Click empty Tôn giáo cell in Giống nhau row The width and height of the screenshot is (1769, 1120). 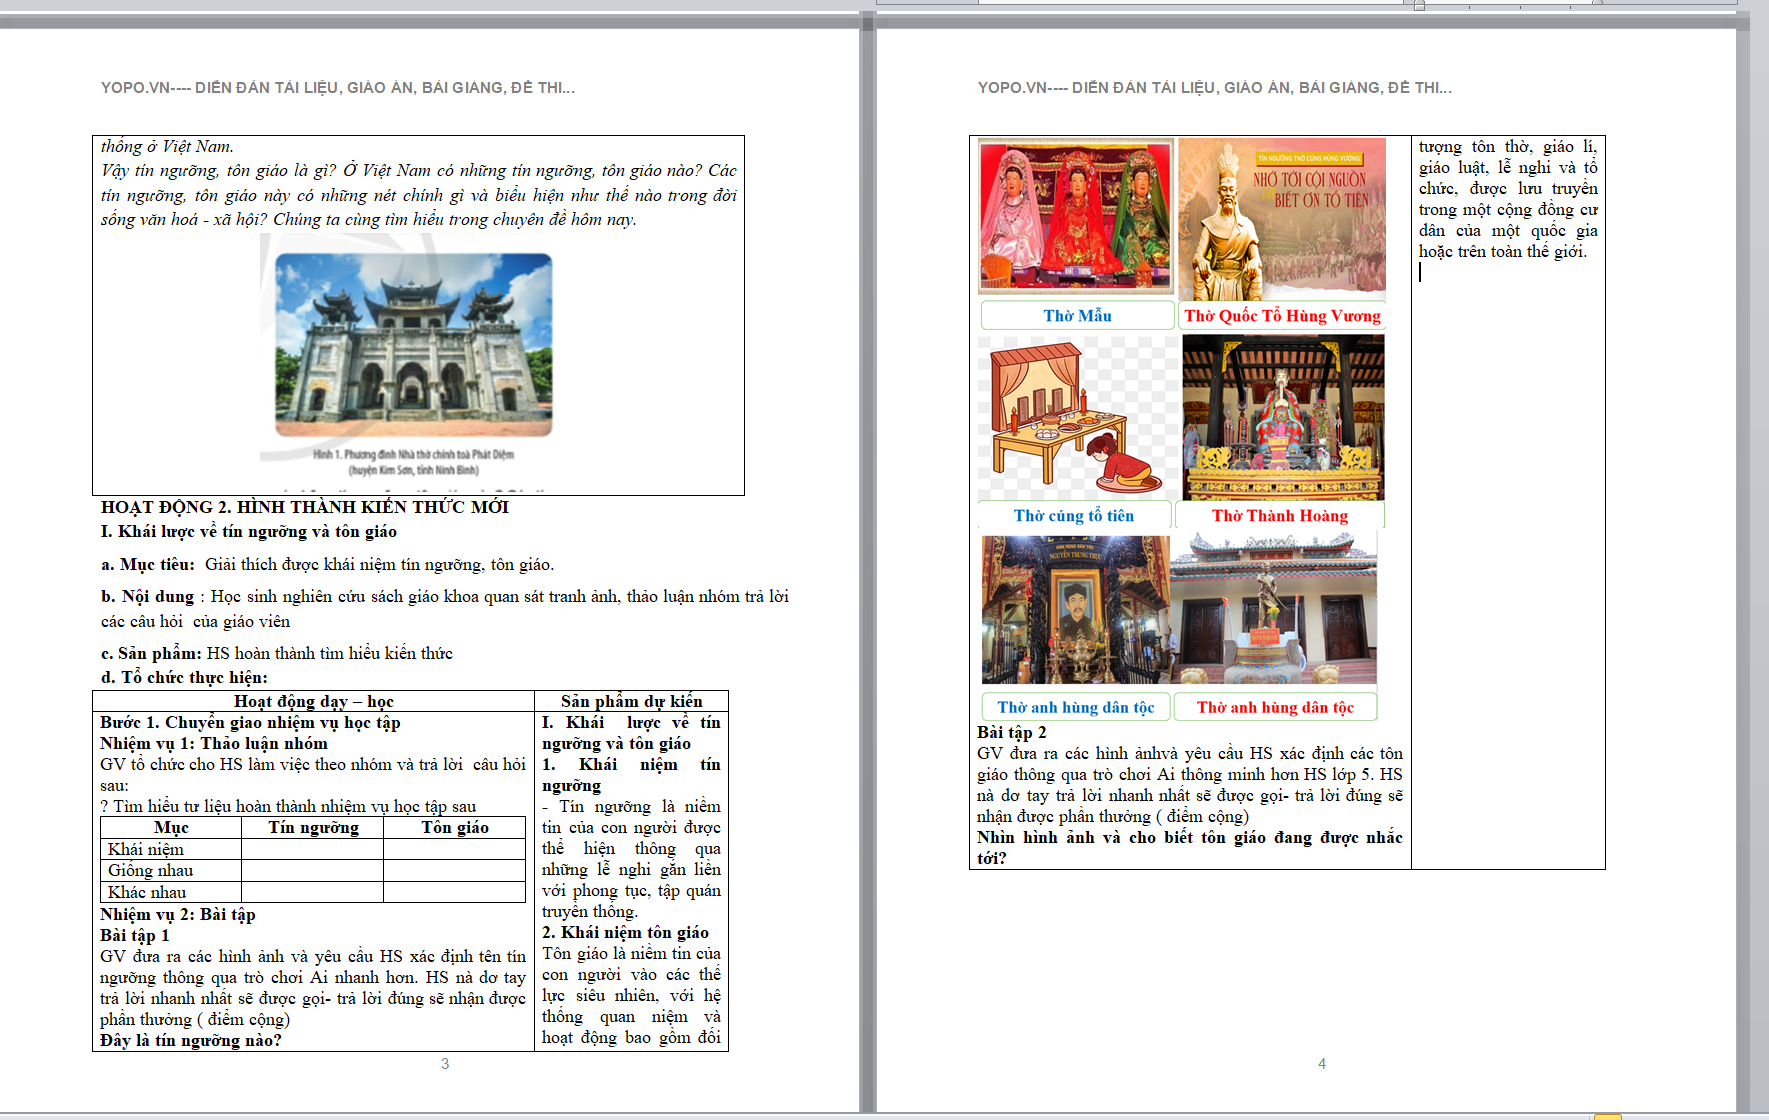click(455, 870)
